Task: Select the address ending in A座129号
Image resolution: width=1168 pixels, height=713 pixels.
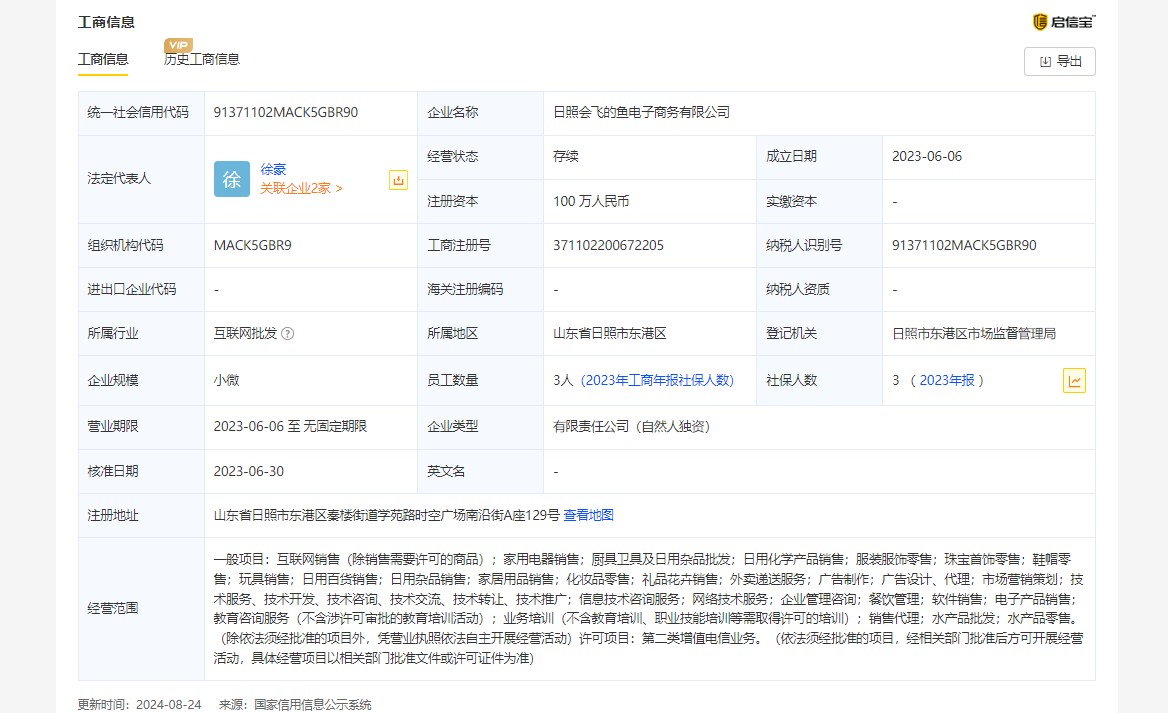Action: point(387,515)
